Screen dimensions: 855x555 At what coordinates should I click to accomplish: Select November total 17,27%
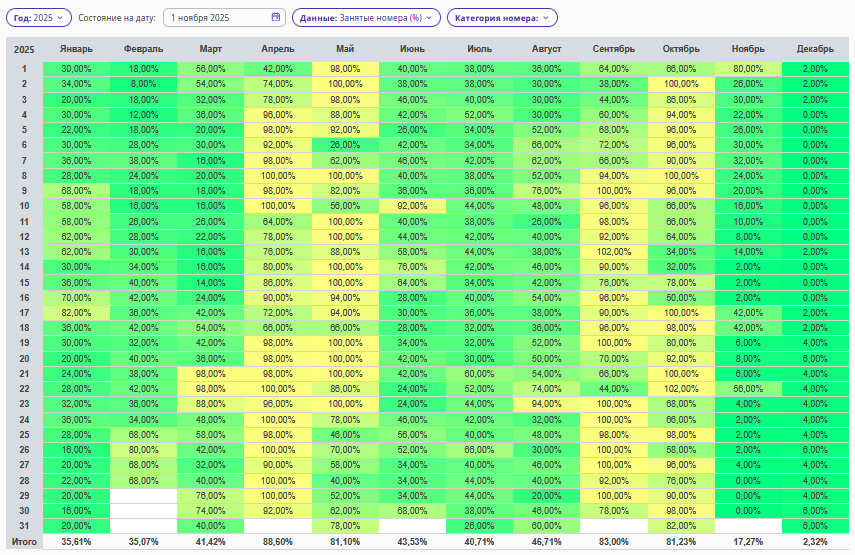click(748, 542)
